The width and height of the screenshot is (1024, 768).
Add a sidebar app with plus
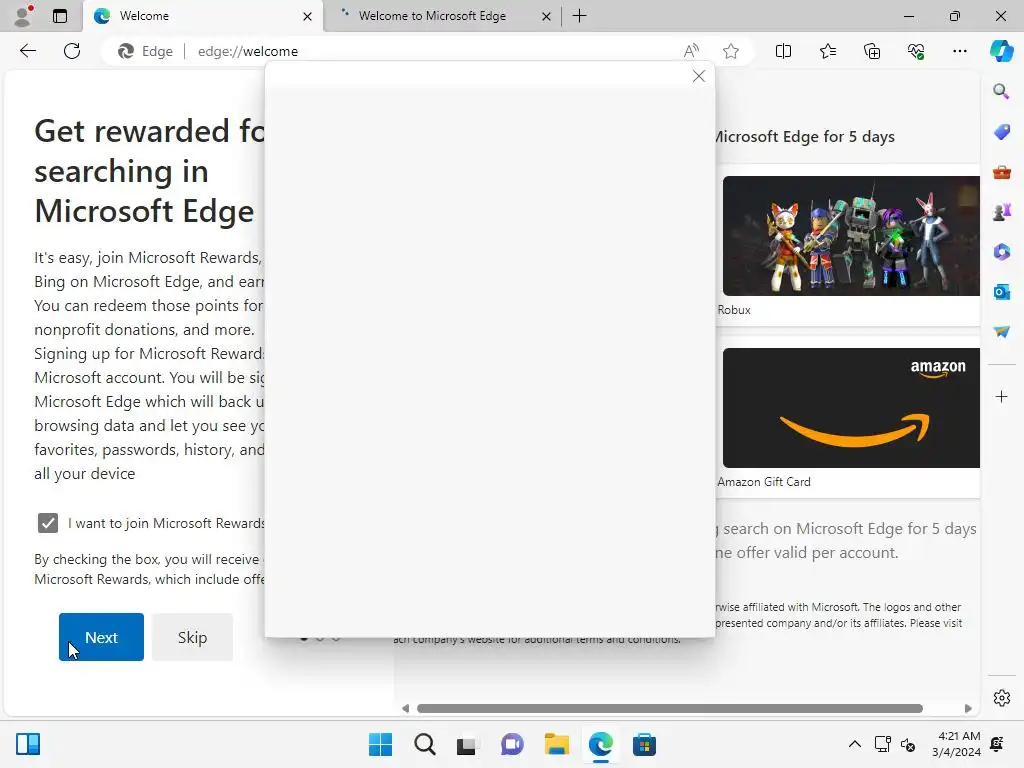coord(1001,396)
